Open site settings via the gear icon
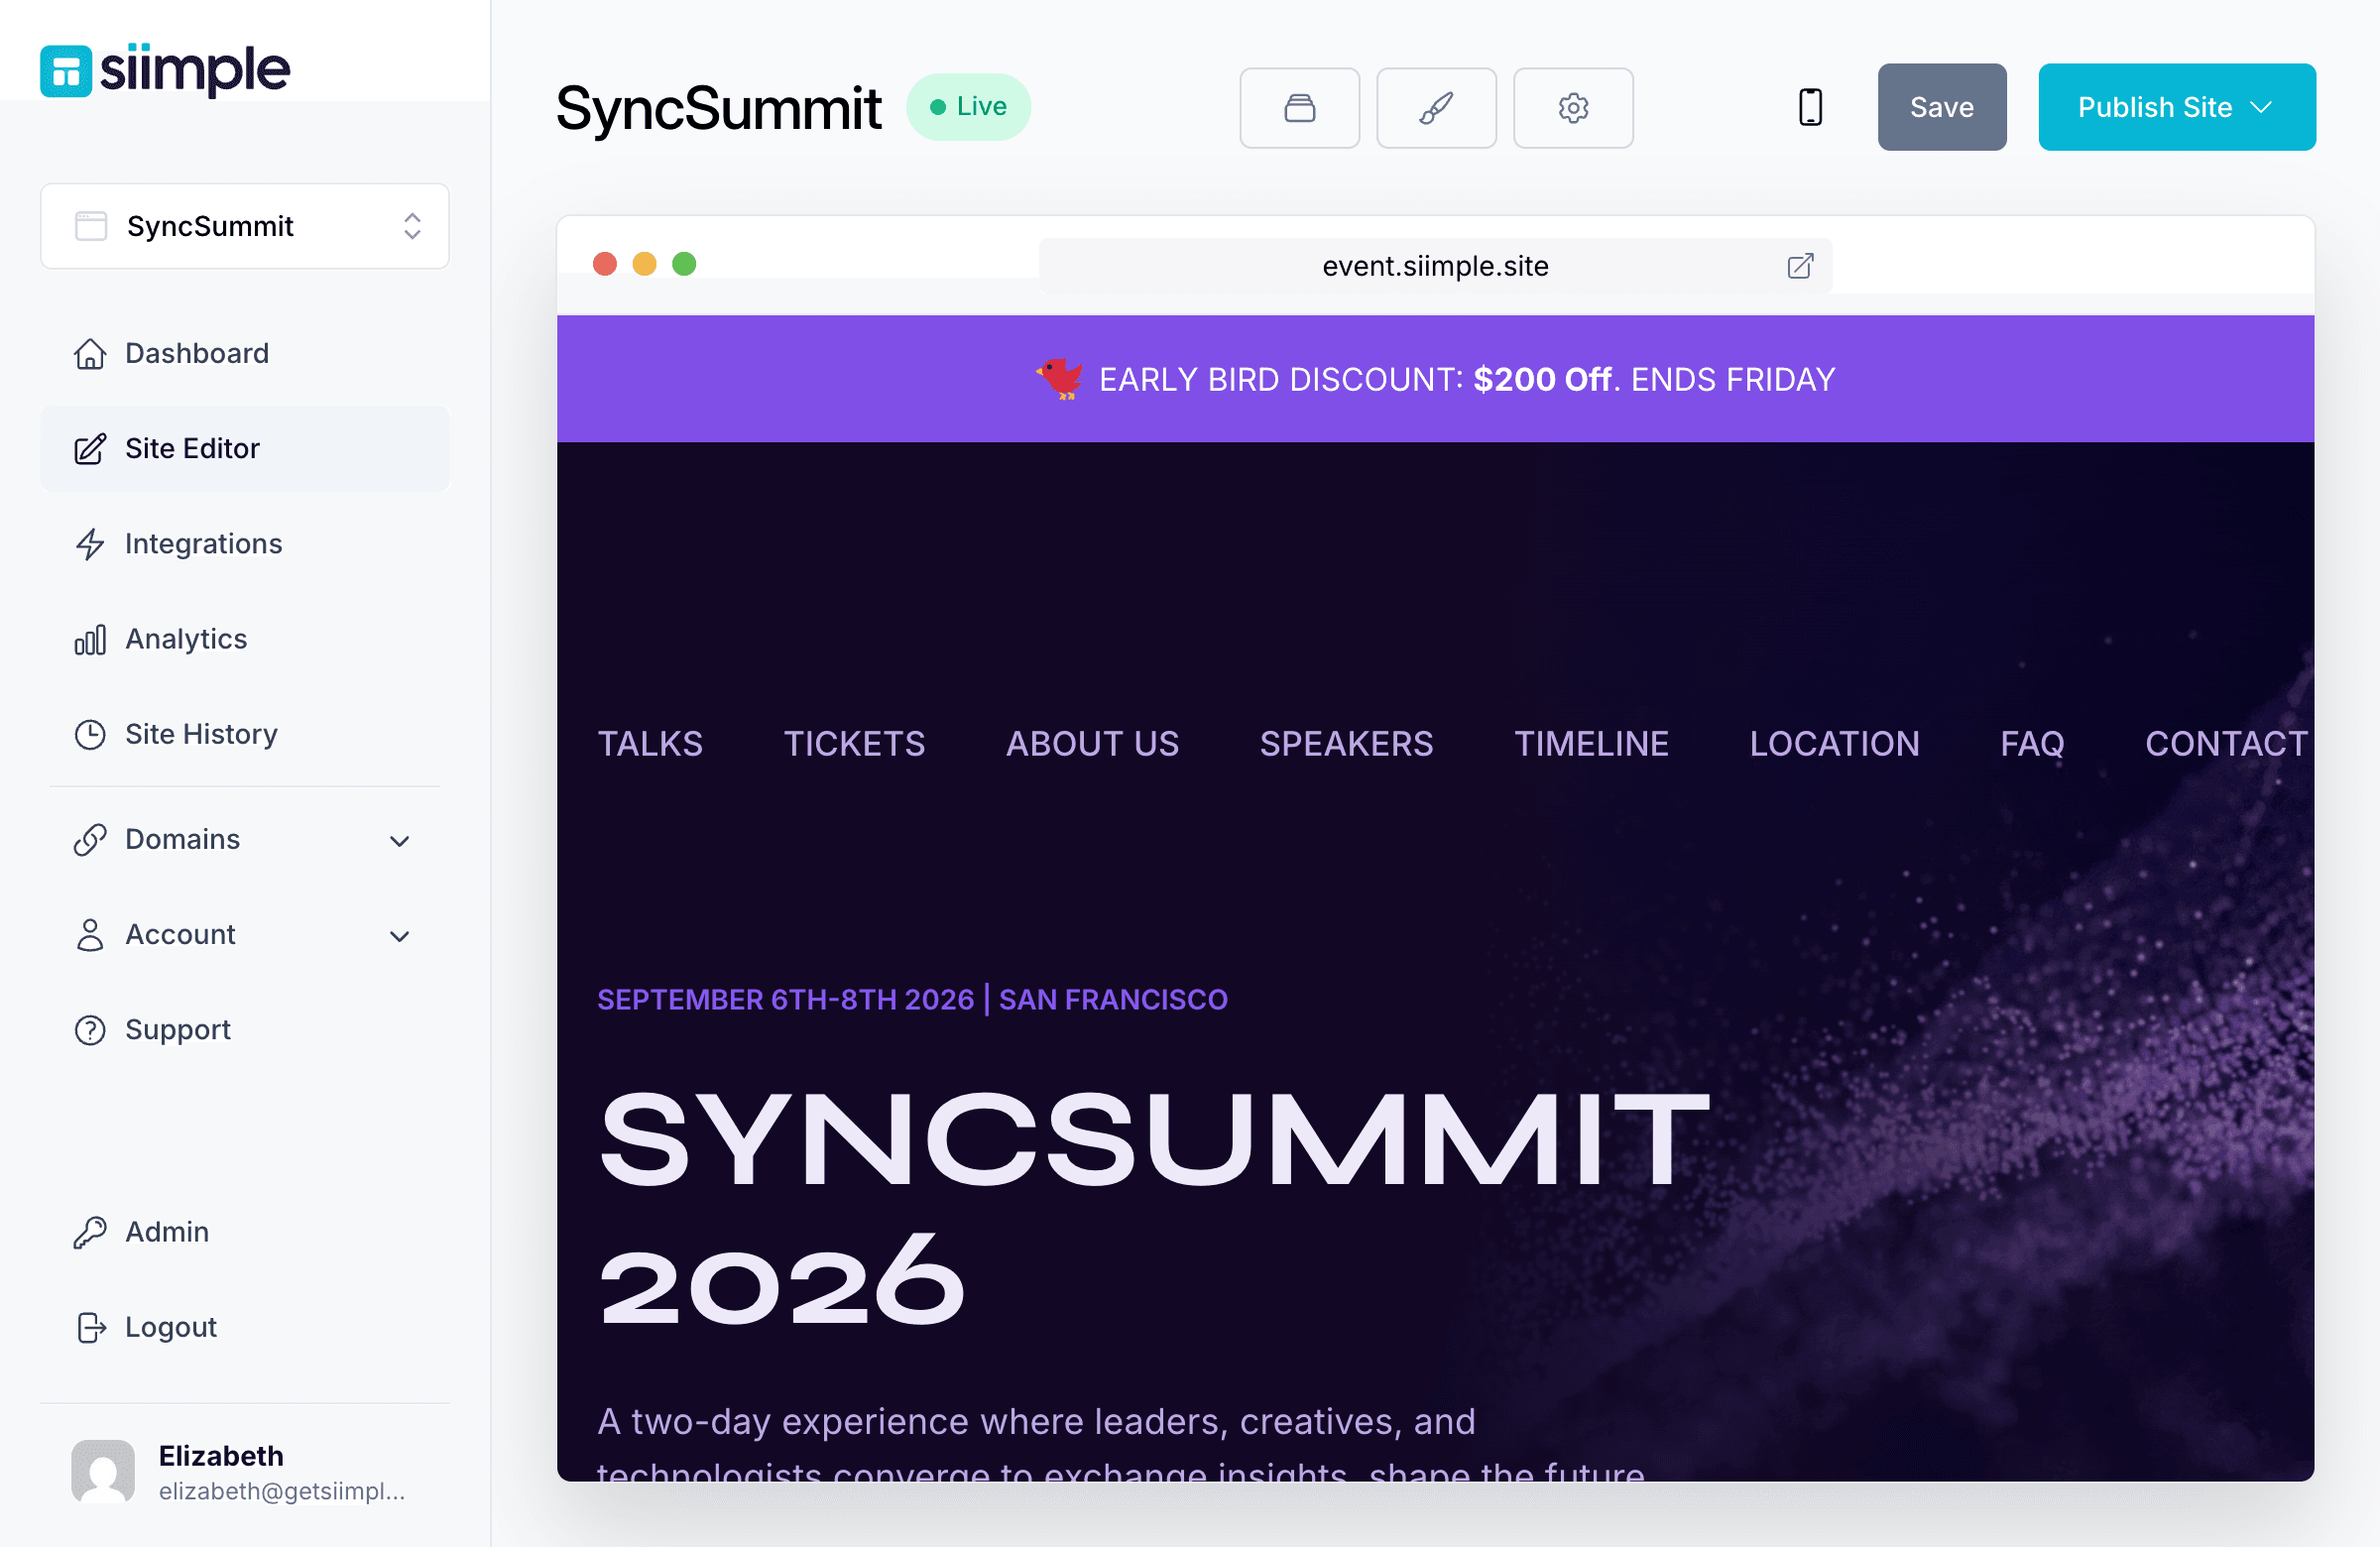The width and height of the screenshot is (2380, 1547). pyautogui.click(x=1572, y=107)
